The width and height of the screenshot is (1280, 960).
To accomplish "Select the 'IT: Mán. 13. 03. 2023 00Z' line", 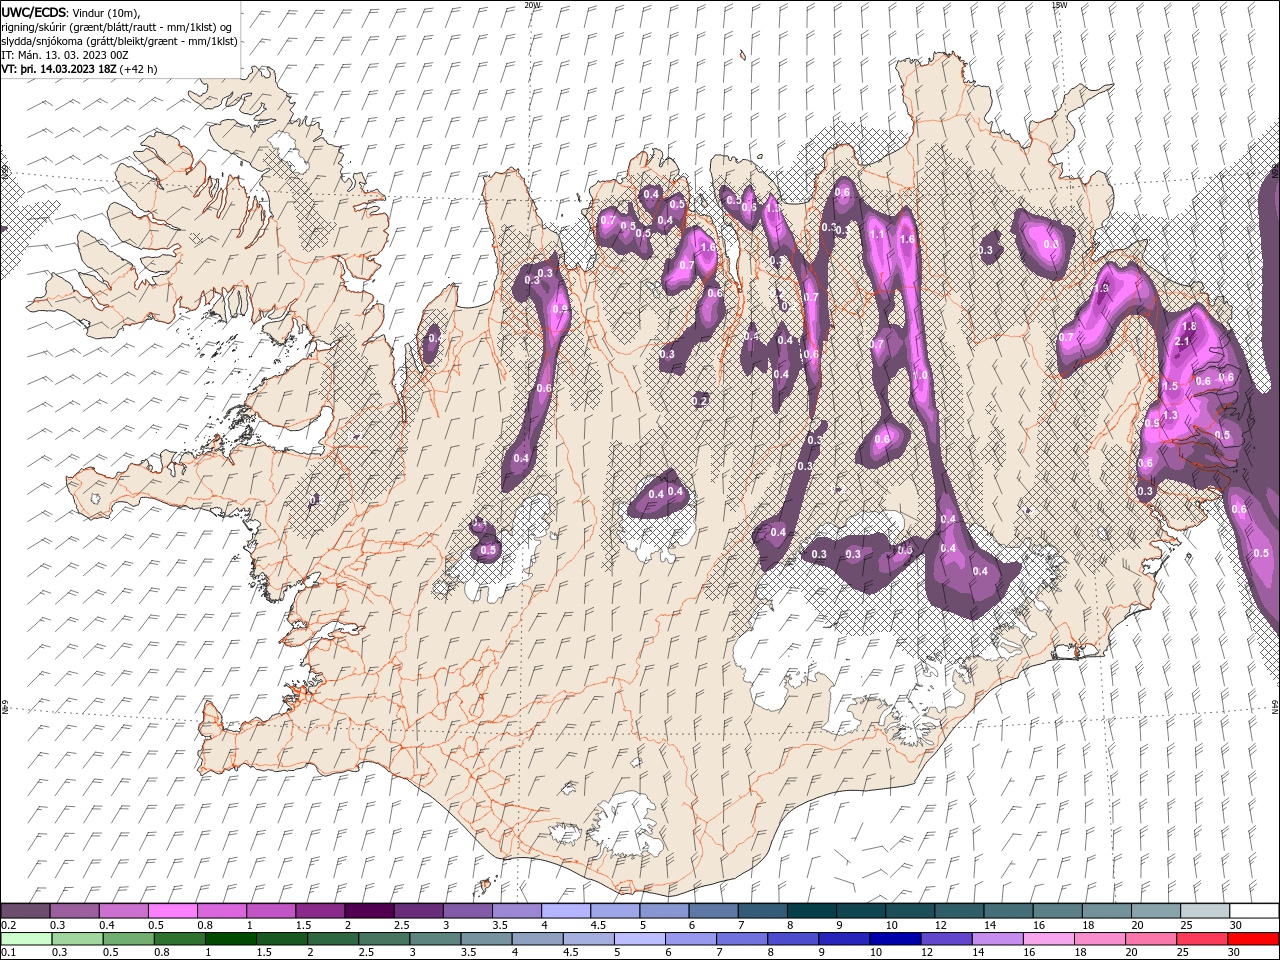I will (67, 55).
